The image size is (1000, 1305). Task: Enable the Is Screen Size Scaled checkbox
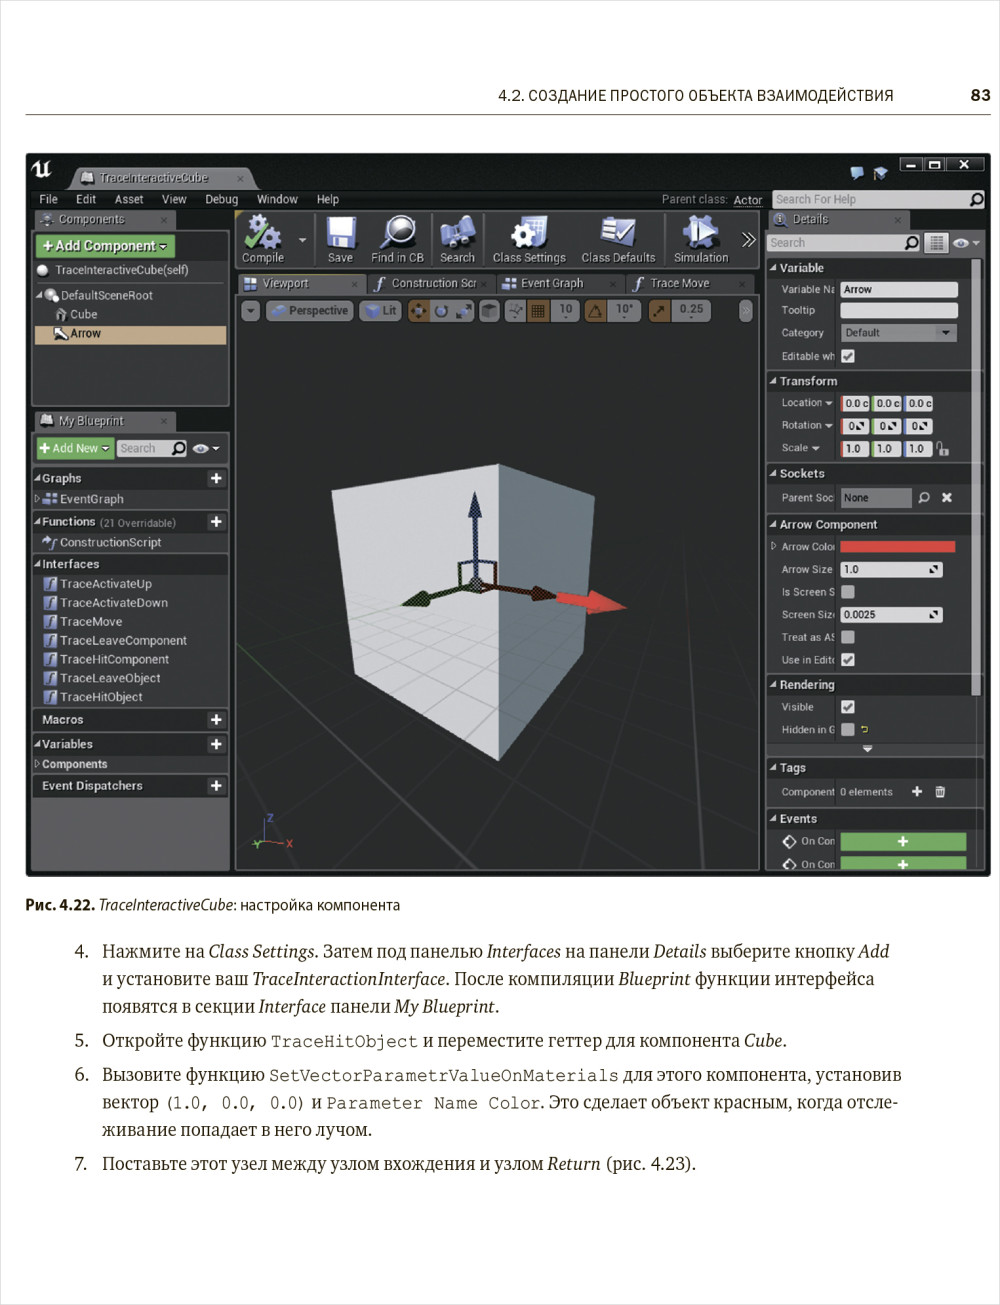pos(848,592)
